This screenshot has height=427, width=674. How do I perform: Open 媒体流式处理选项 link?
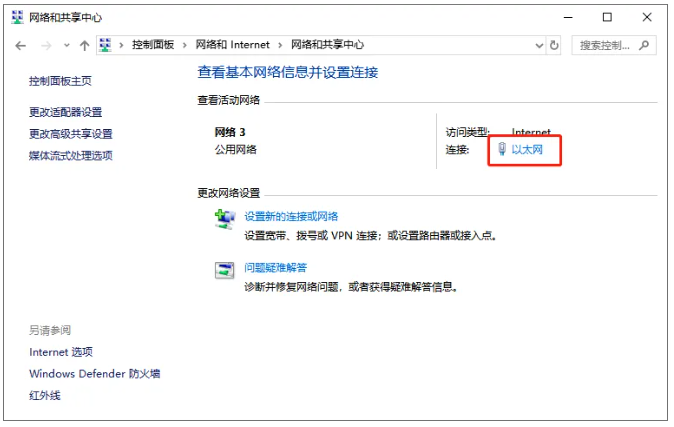point(70,156)
